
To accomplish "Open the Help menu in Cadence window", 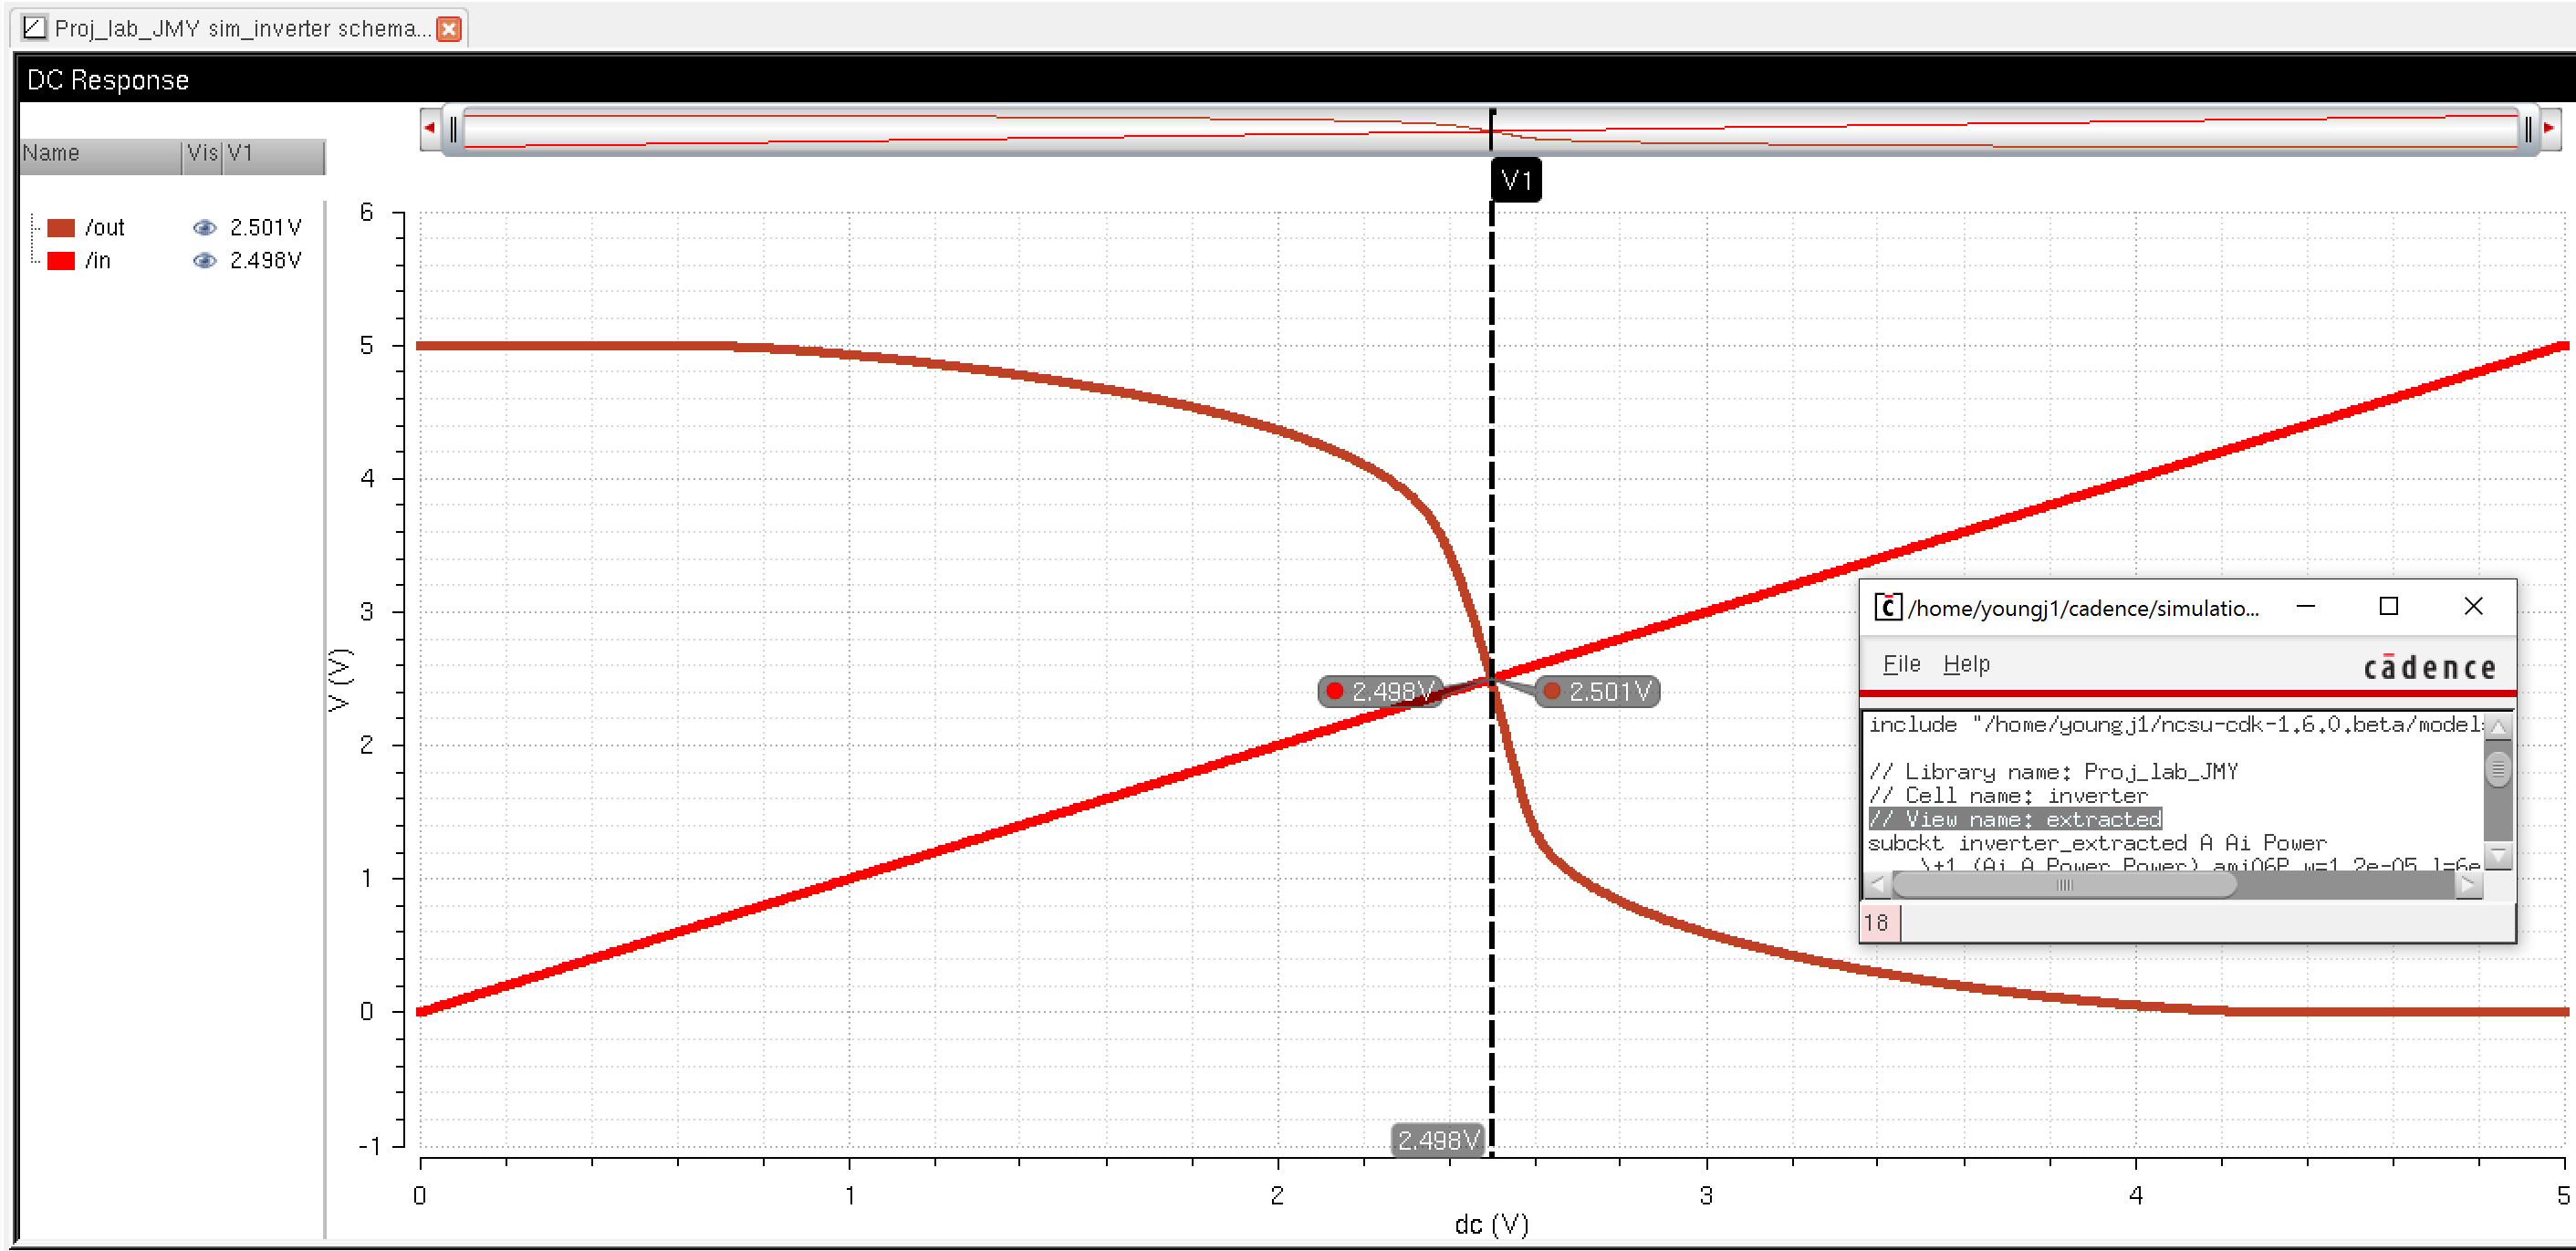I will 1966,664.
